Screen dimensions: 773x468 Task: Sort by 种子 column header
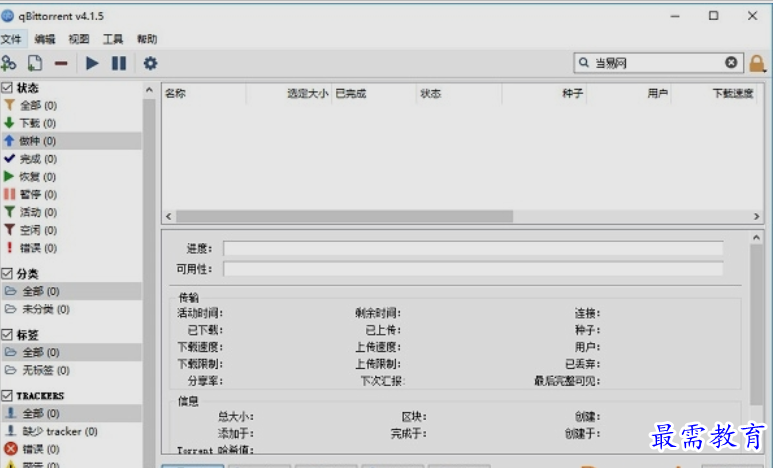(545, 93)
